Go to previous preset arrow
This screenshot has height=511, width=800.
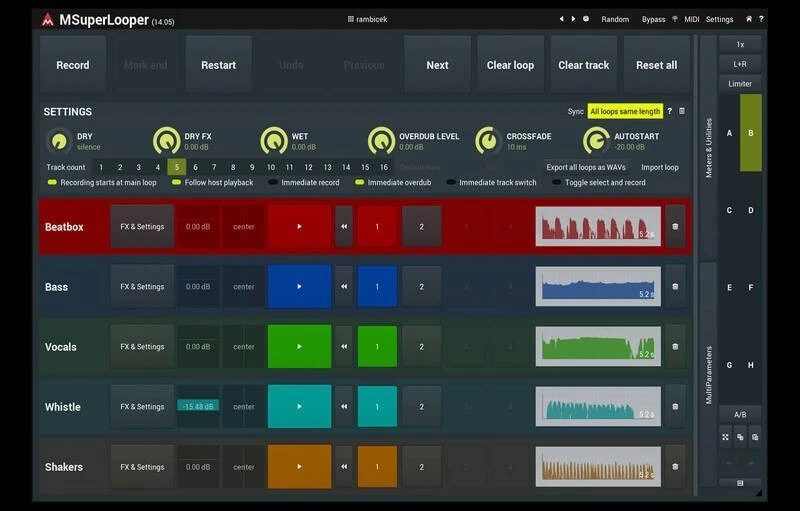point(561,19)
